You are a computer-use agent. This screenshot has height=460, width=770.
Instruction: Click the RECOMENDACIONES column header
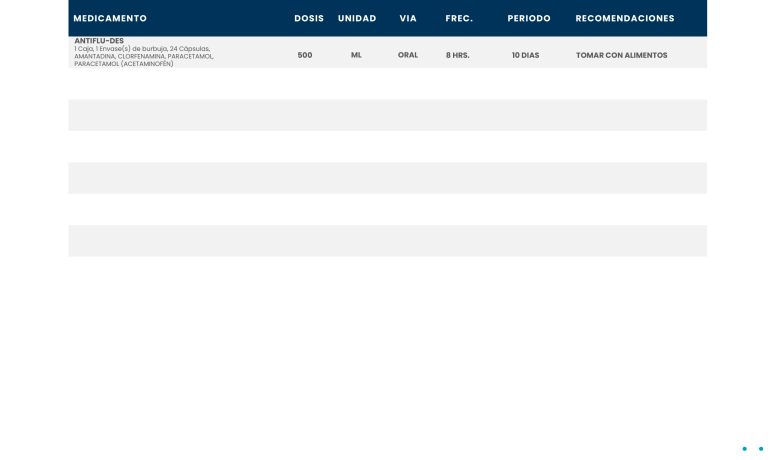[625, 18]
